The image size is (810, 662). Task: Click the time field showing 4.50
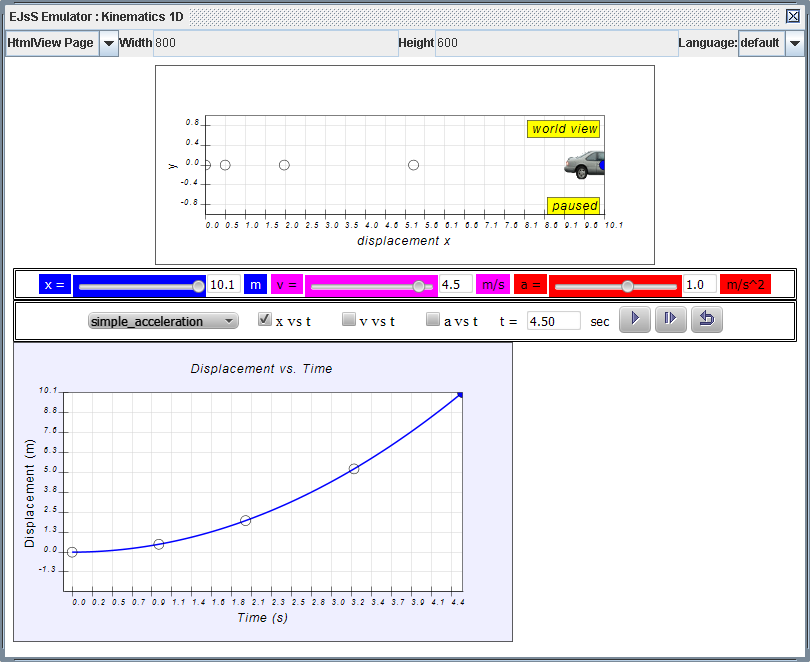coord(553,321)
